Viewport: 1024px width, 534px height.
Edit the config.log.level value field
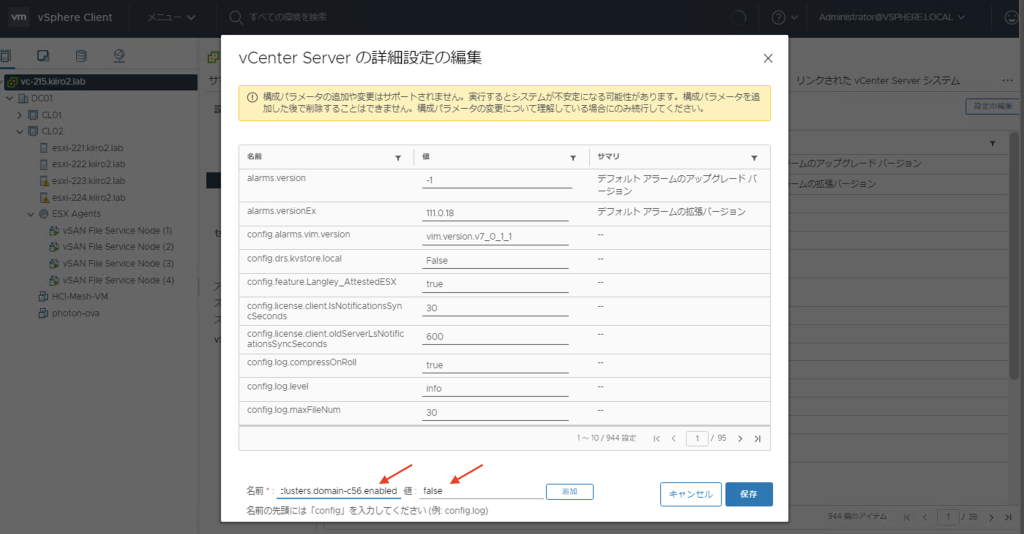click(x=495, y=388)
